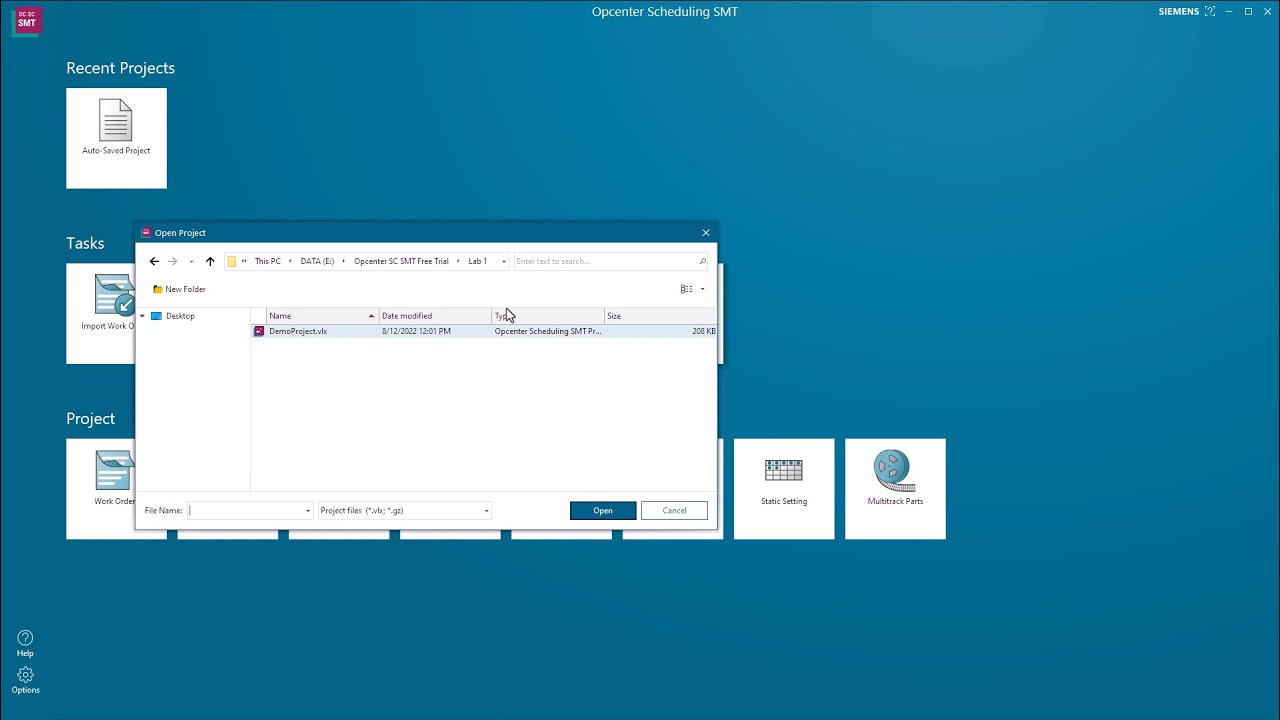Click the Cancel button
1280x720 pixels.
[674, 510]
